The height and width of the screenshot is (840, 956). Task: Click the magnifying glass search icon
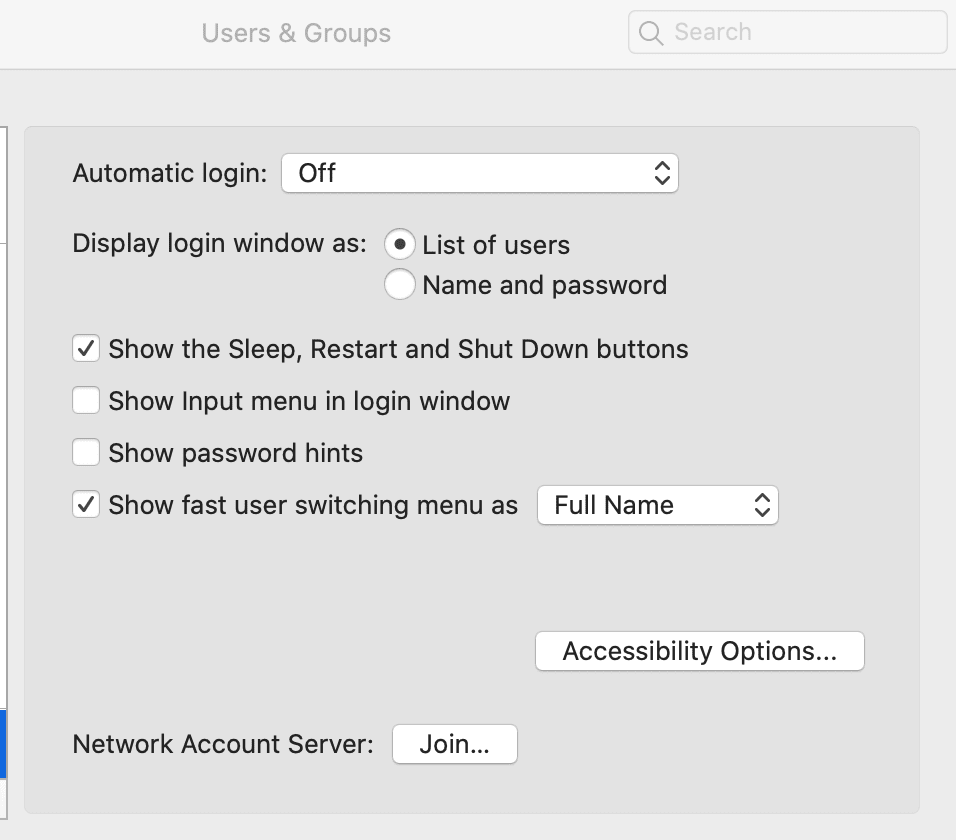(651, 33)
